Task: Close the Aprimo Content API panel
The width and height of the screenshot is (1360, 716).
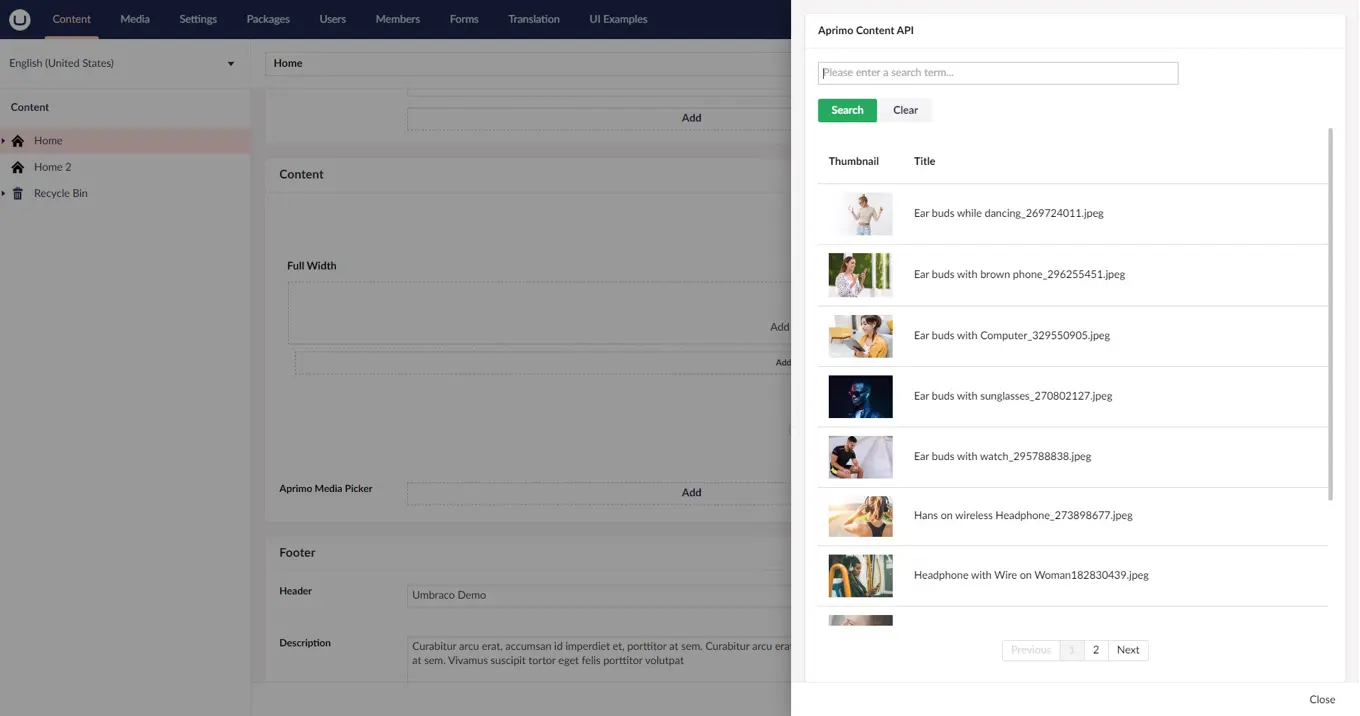Action: click(1322, 699)
